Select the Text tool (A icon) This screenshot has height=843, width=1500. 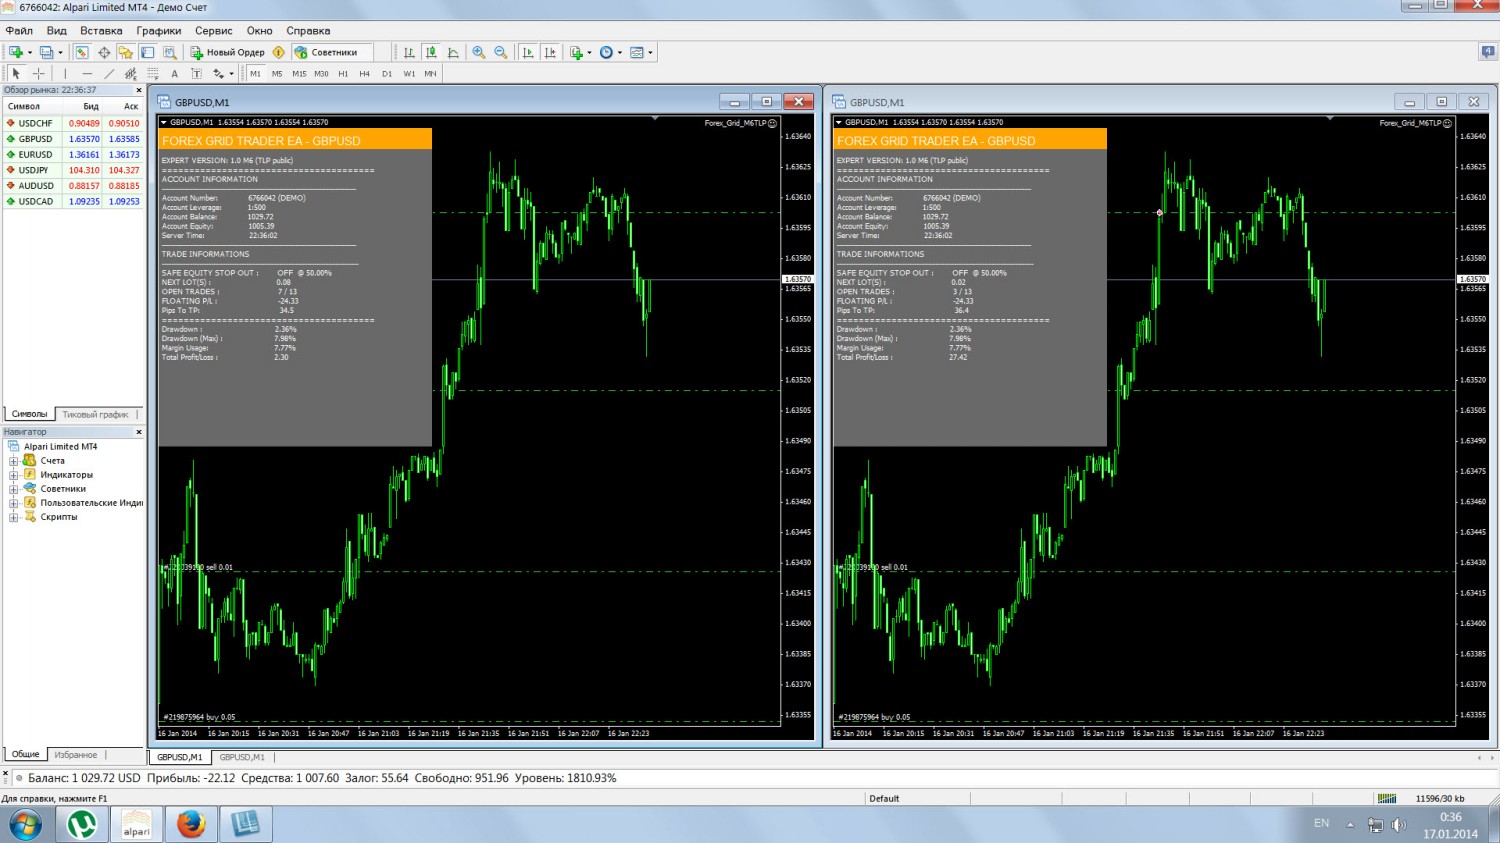point(174,73)
